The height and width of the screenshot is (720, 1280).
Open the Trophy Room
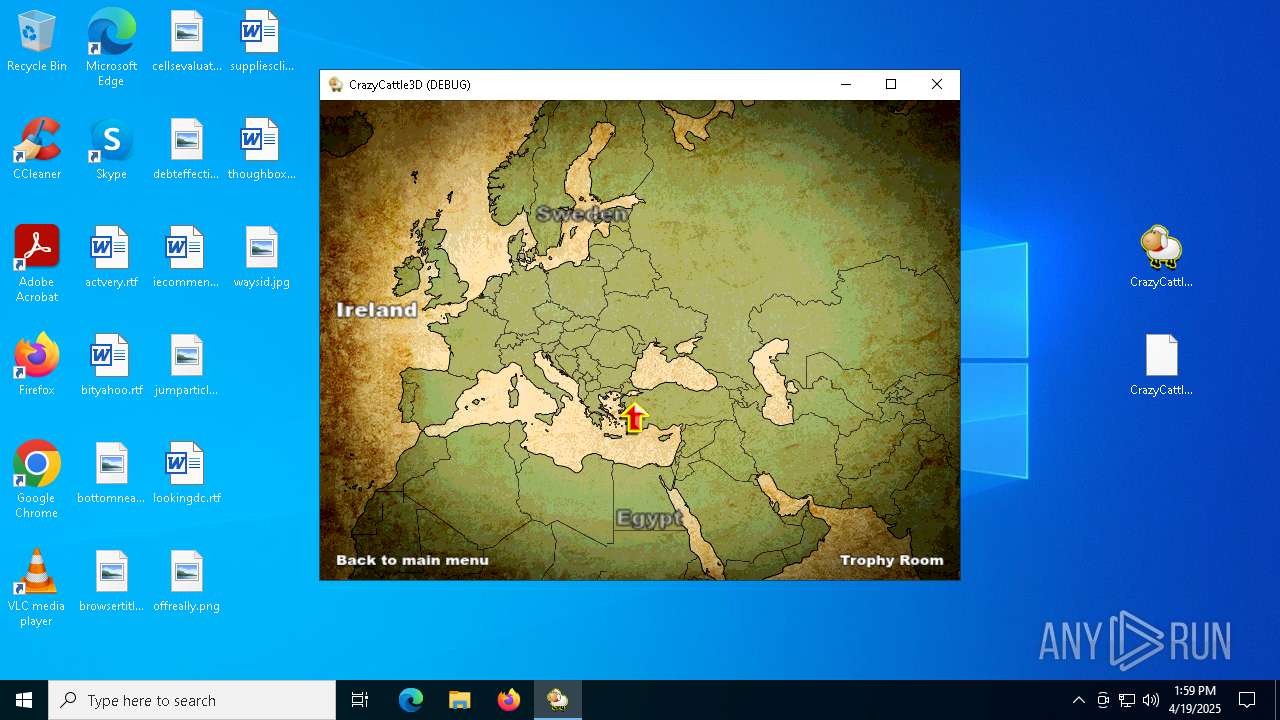(892, 560)
